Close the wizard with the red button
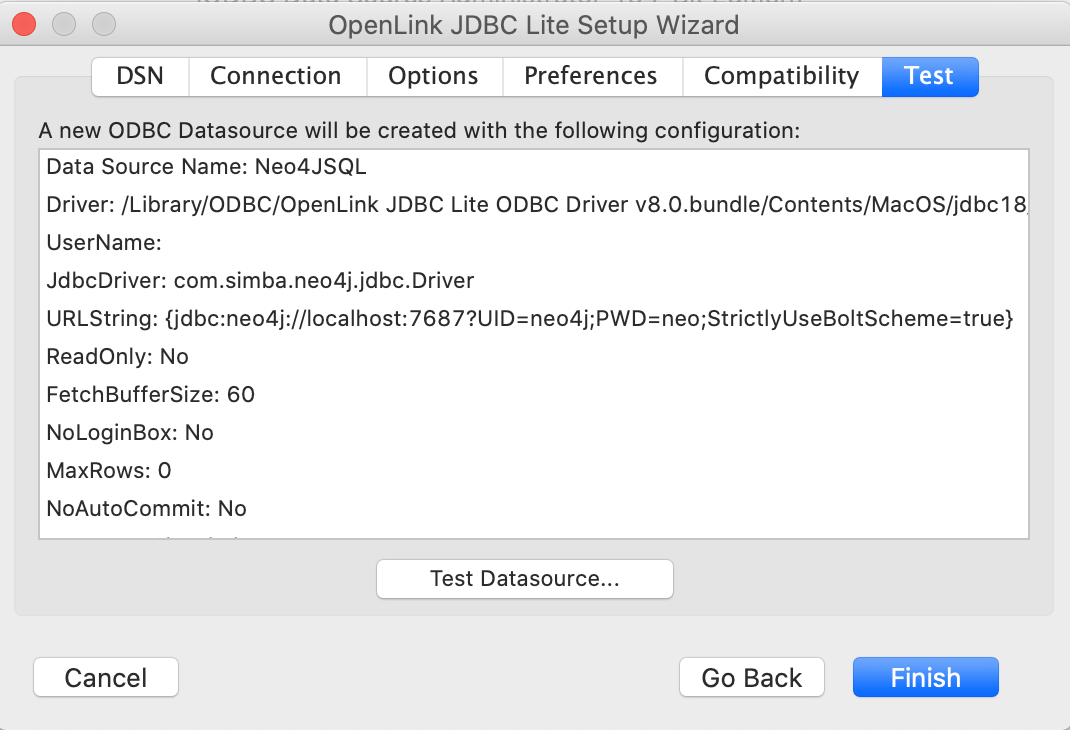The height and width of the screenshot is (730, 1070). click(x=25, y=24)
